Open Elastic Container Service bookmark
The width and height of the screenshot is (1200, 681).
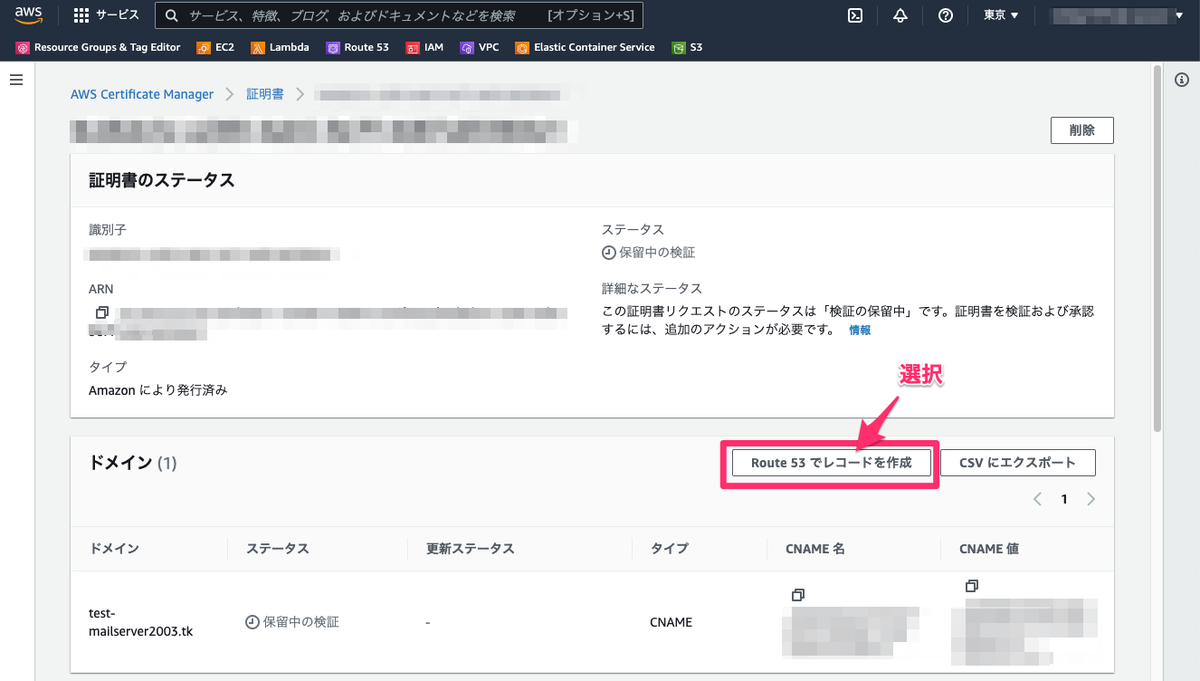[585, 47]
